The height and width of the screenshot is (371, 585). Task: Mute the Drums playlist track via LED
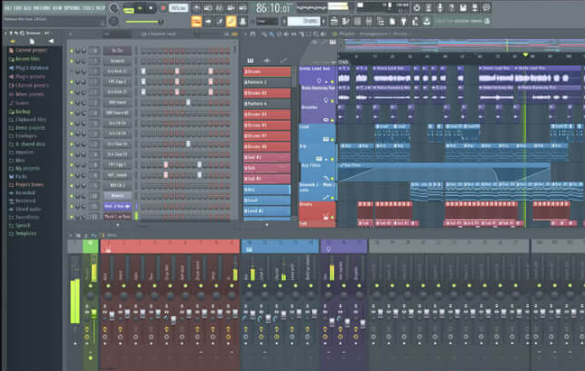(332, 218)
